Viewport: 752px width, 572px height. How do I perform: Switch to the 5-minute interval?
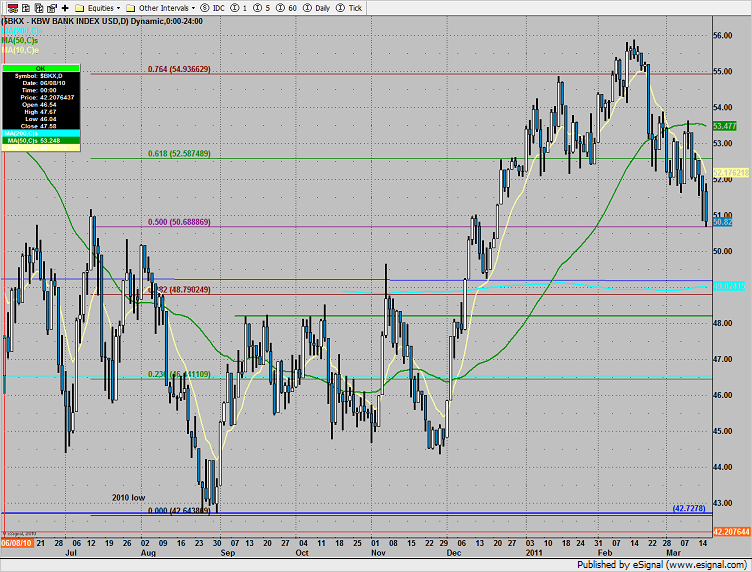[x=261, y=8]
